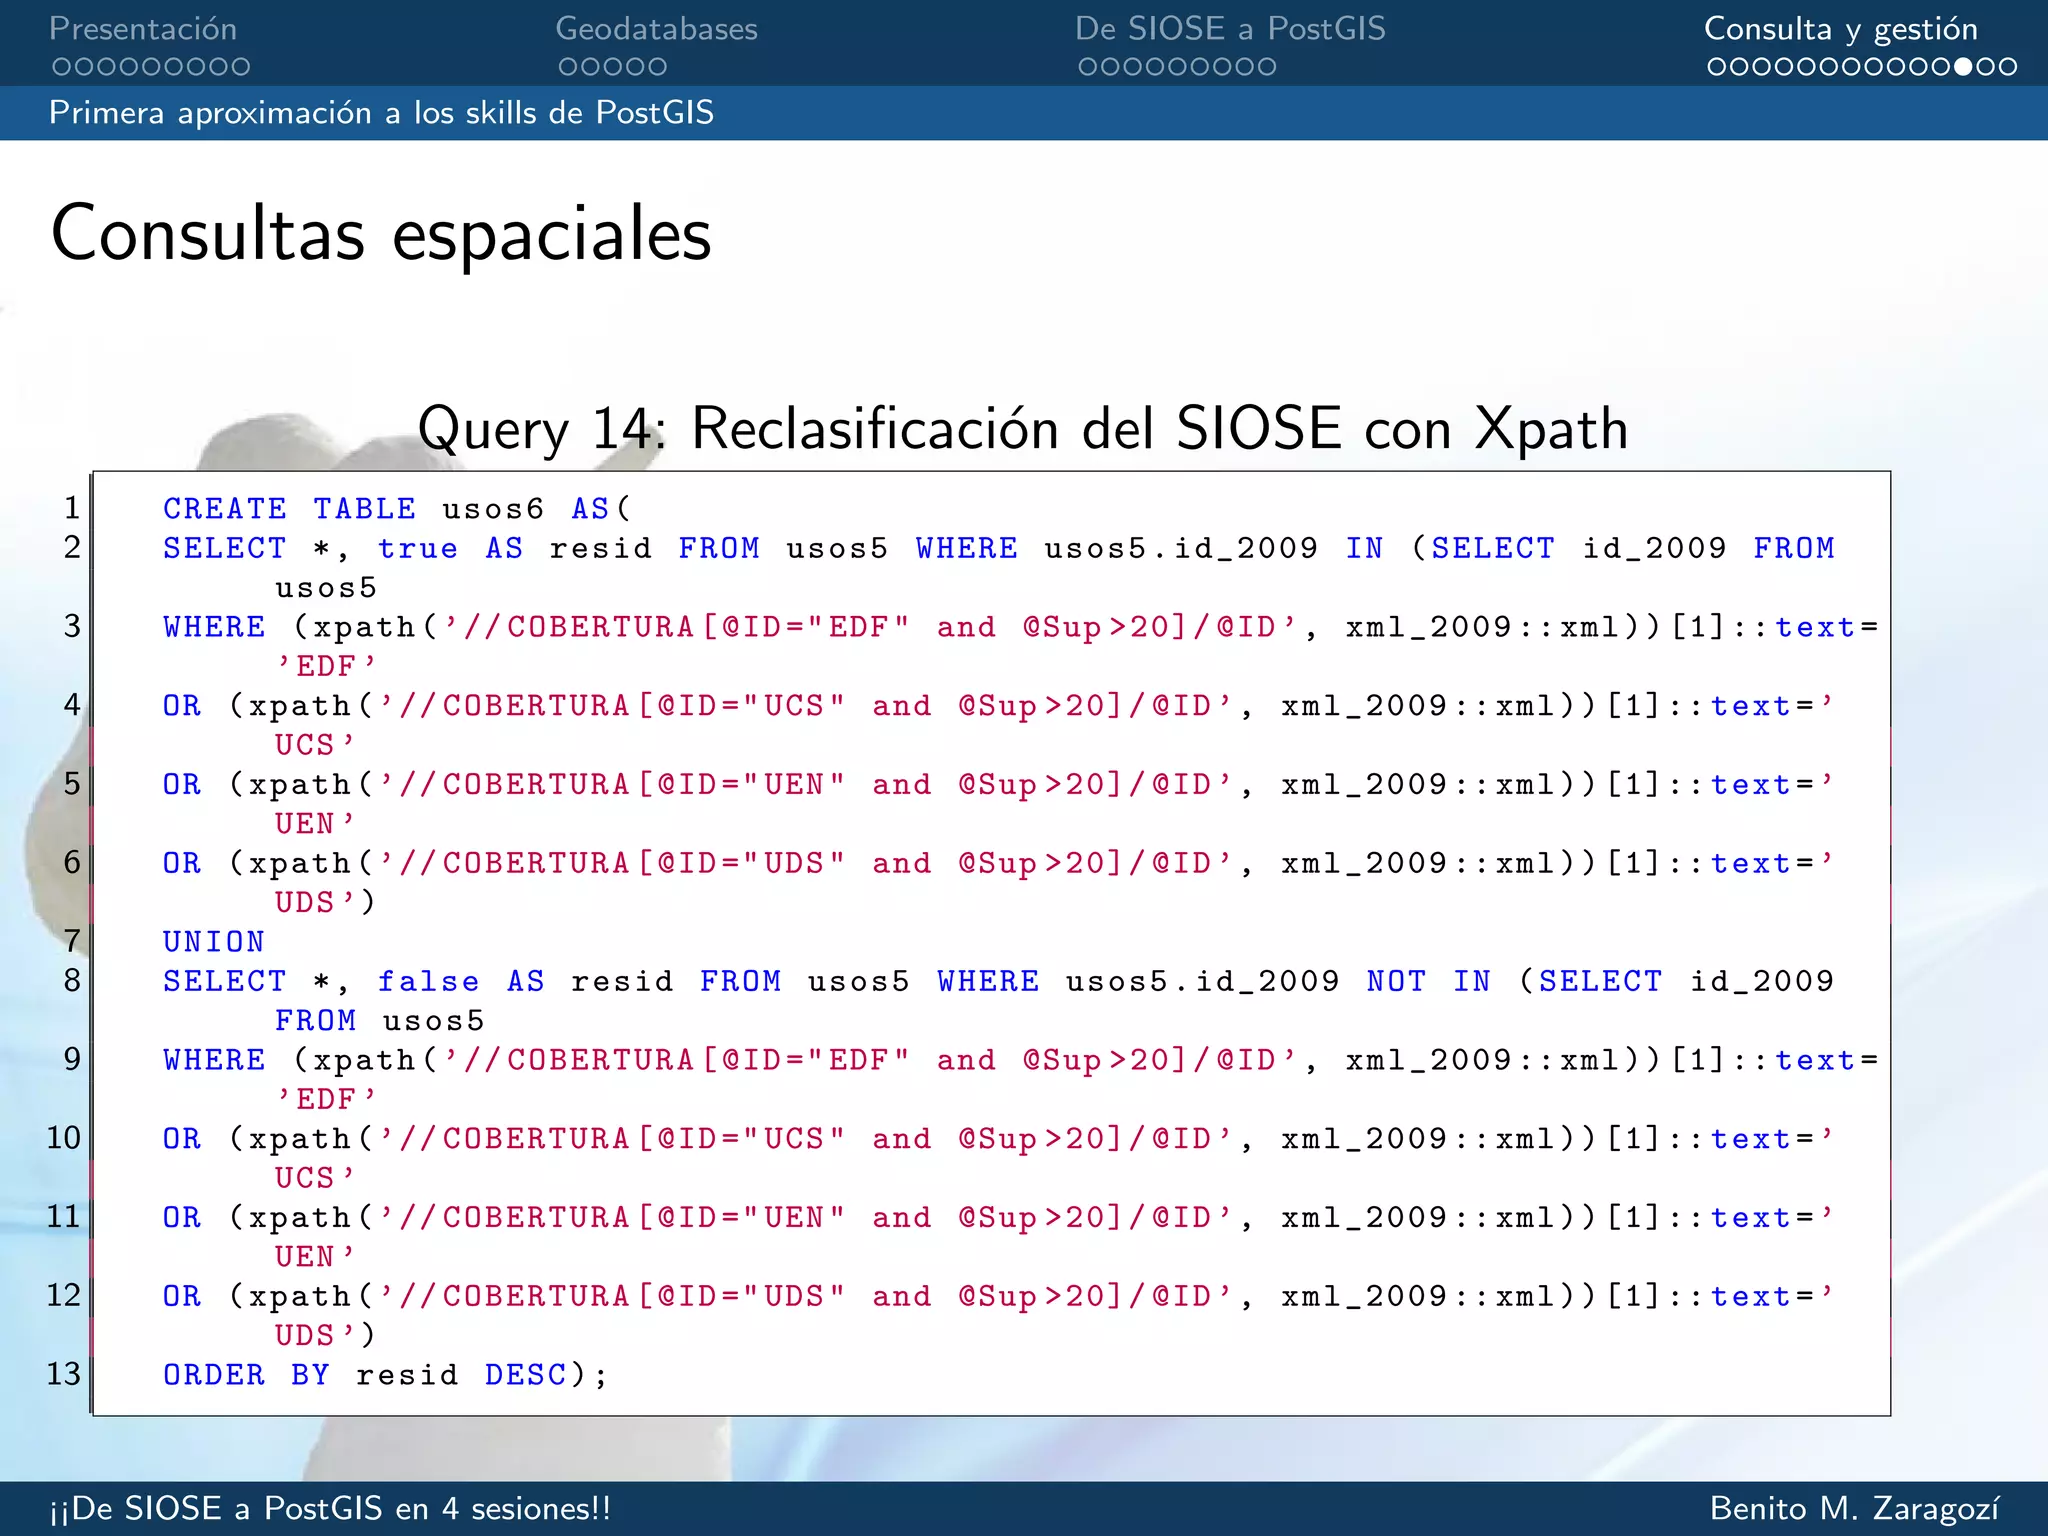Click the NOT IN keywords on line 8
Screen dimensions: 2048x1536
[x=1428, y=981]
